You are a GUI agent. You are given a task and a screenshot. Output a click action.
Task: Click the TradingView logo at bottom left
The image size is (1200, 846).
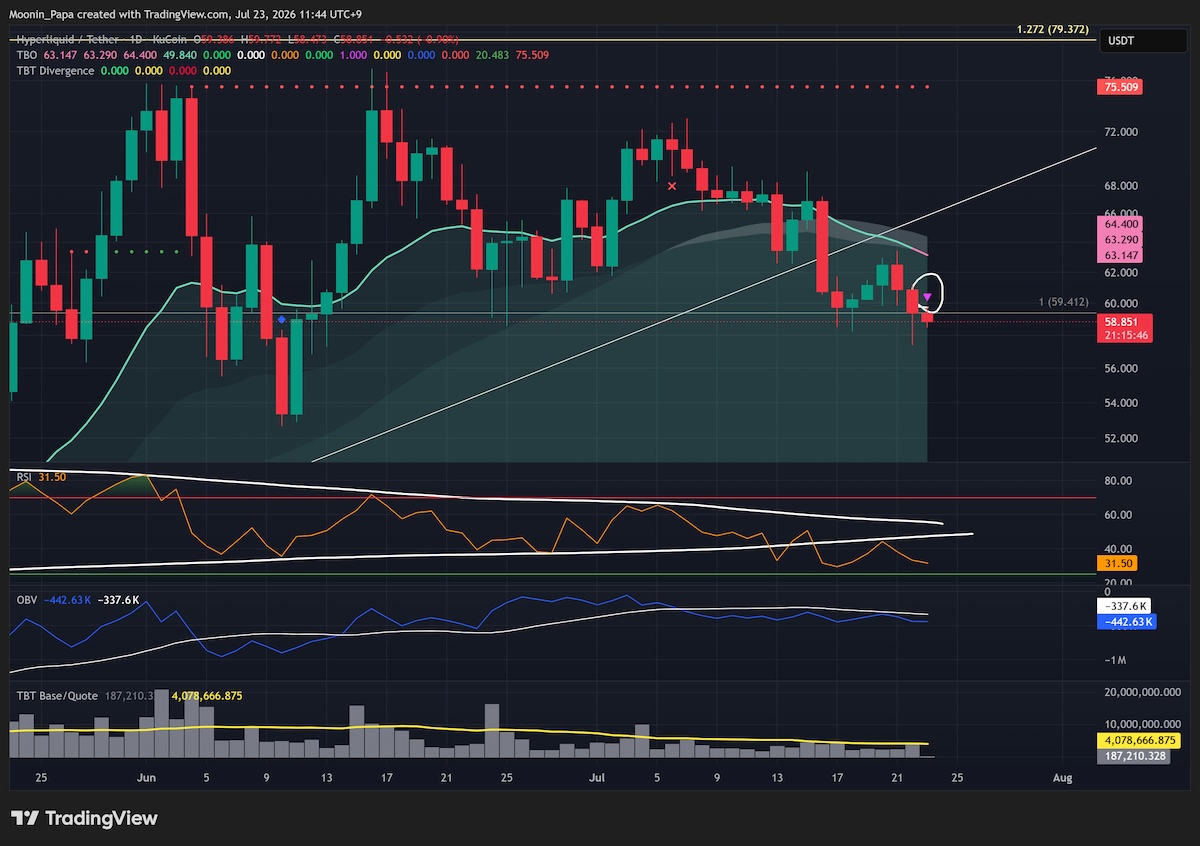coord(84,818)
